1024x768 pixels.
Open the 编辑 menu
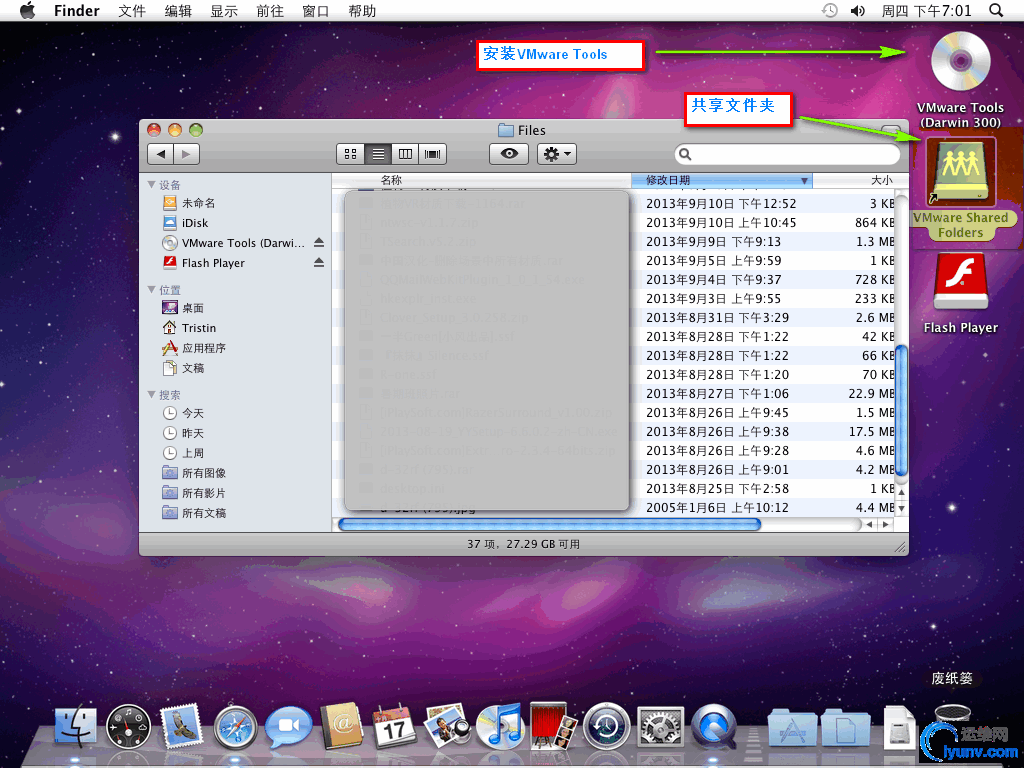pos(178,10)
